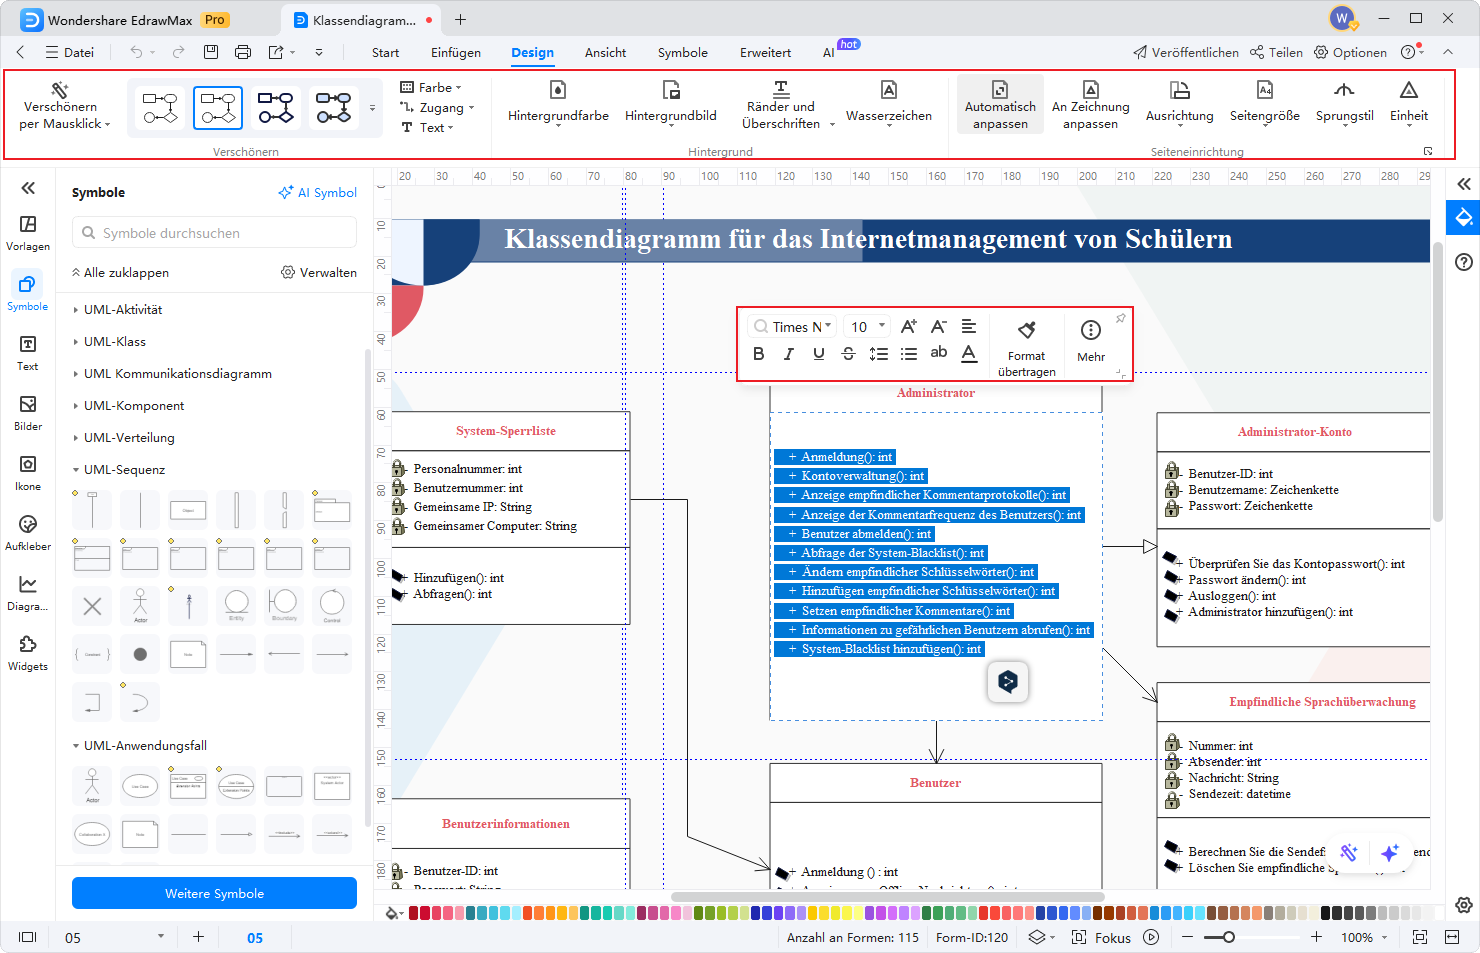The height and width of the screenshot is (953, 1480).
Task: Click the Teilen button
Action: [x=1276, y=53]
